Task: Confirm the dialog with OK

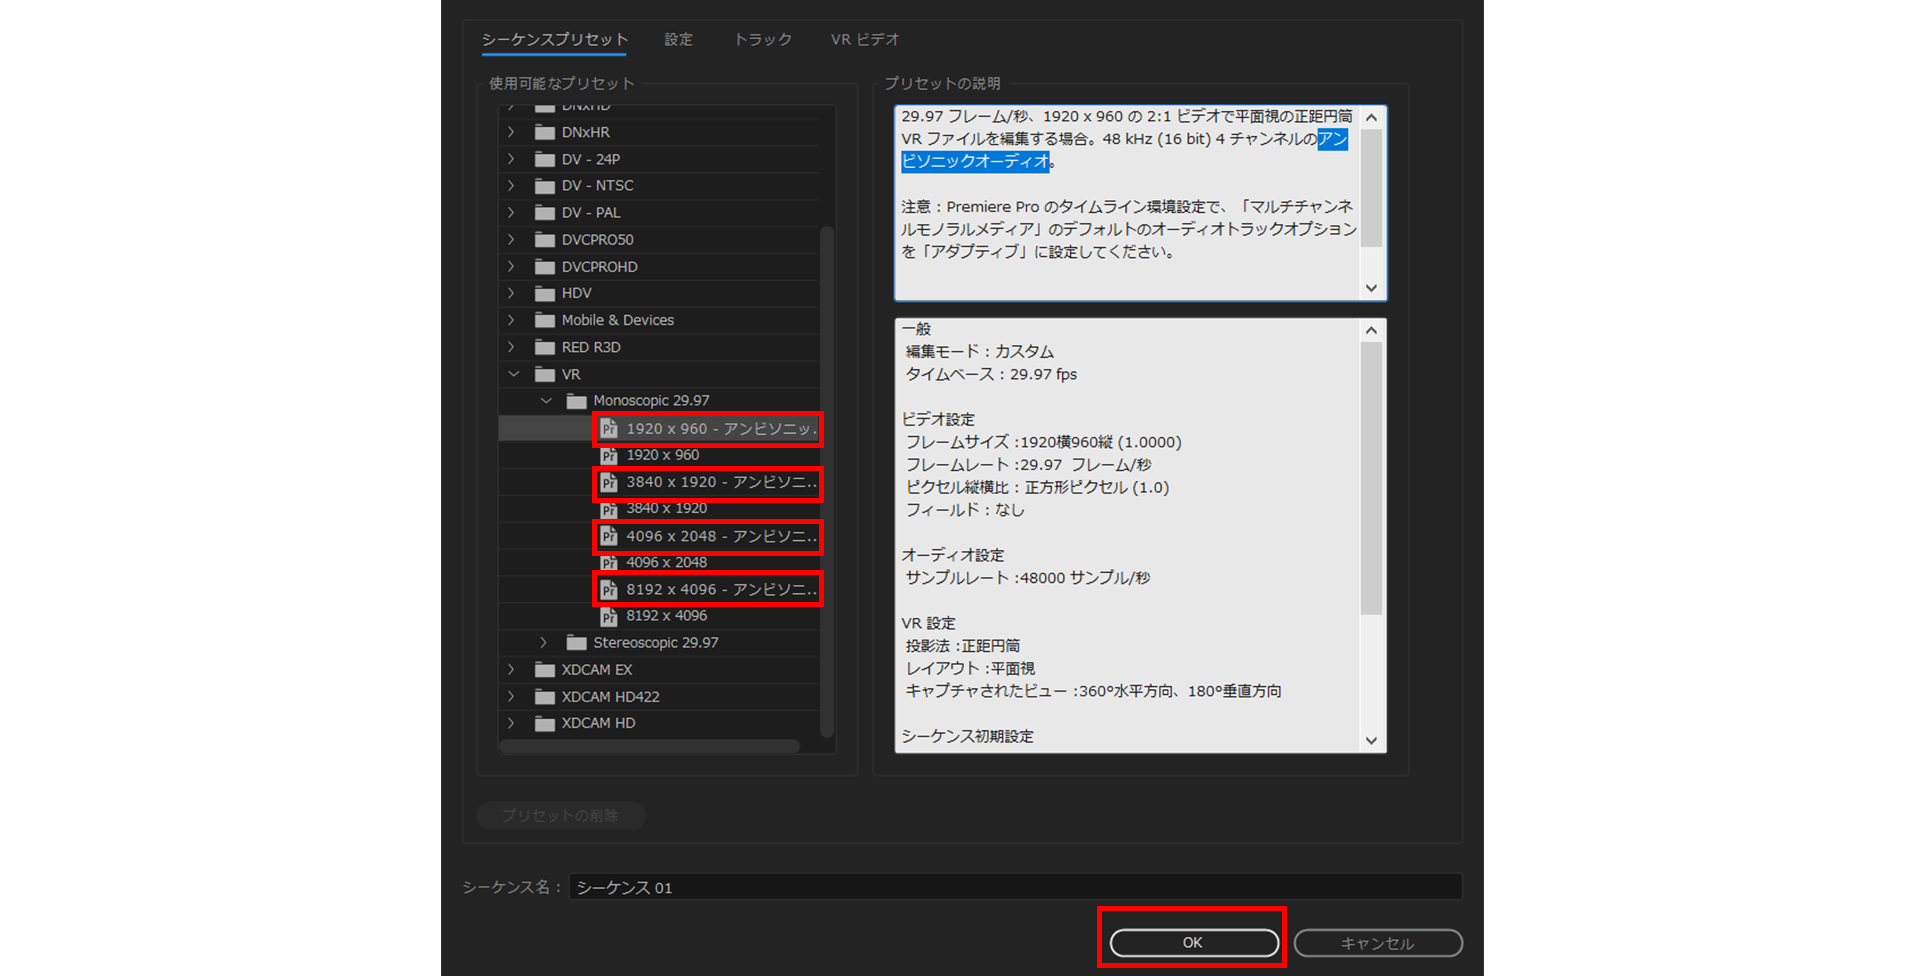Action: point(1194,943)
